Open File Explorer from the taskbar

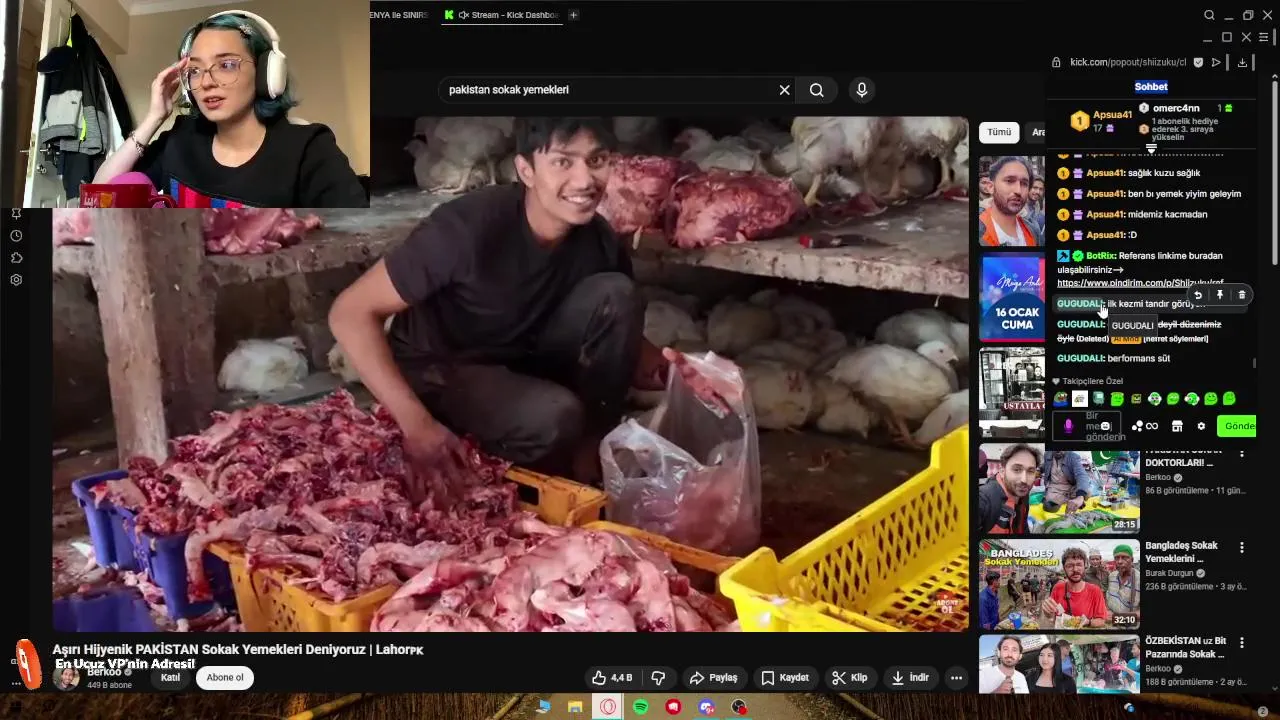pyautogui.click(x=576, y=707)
